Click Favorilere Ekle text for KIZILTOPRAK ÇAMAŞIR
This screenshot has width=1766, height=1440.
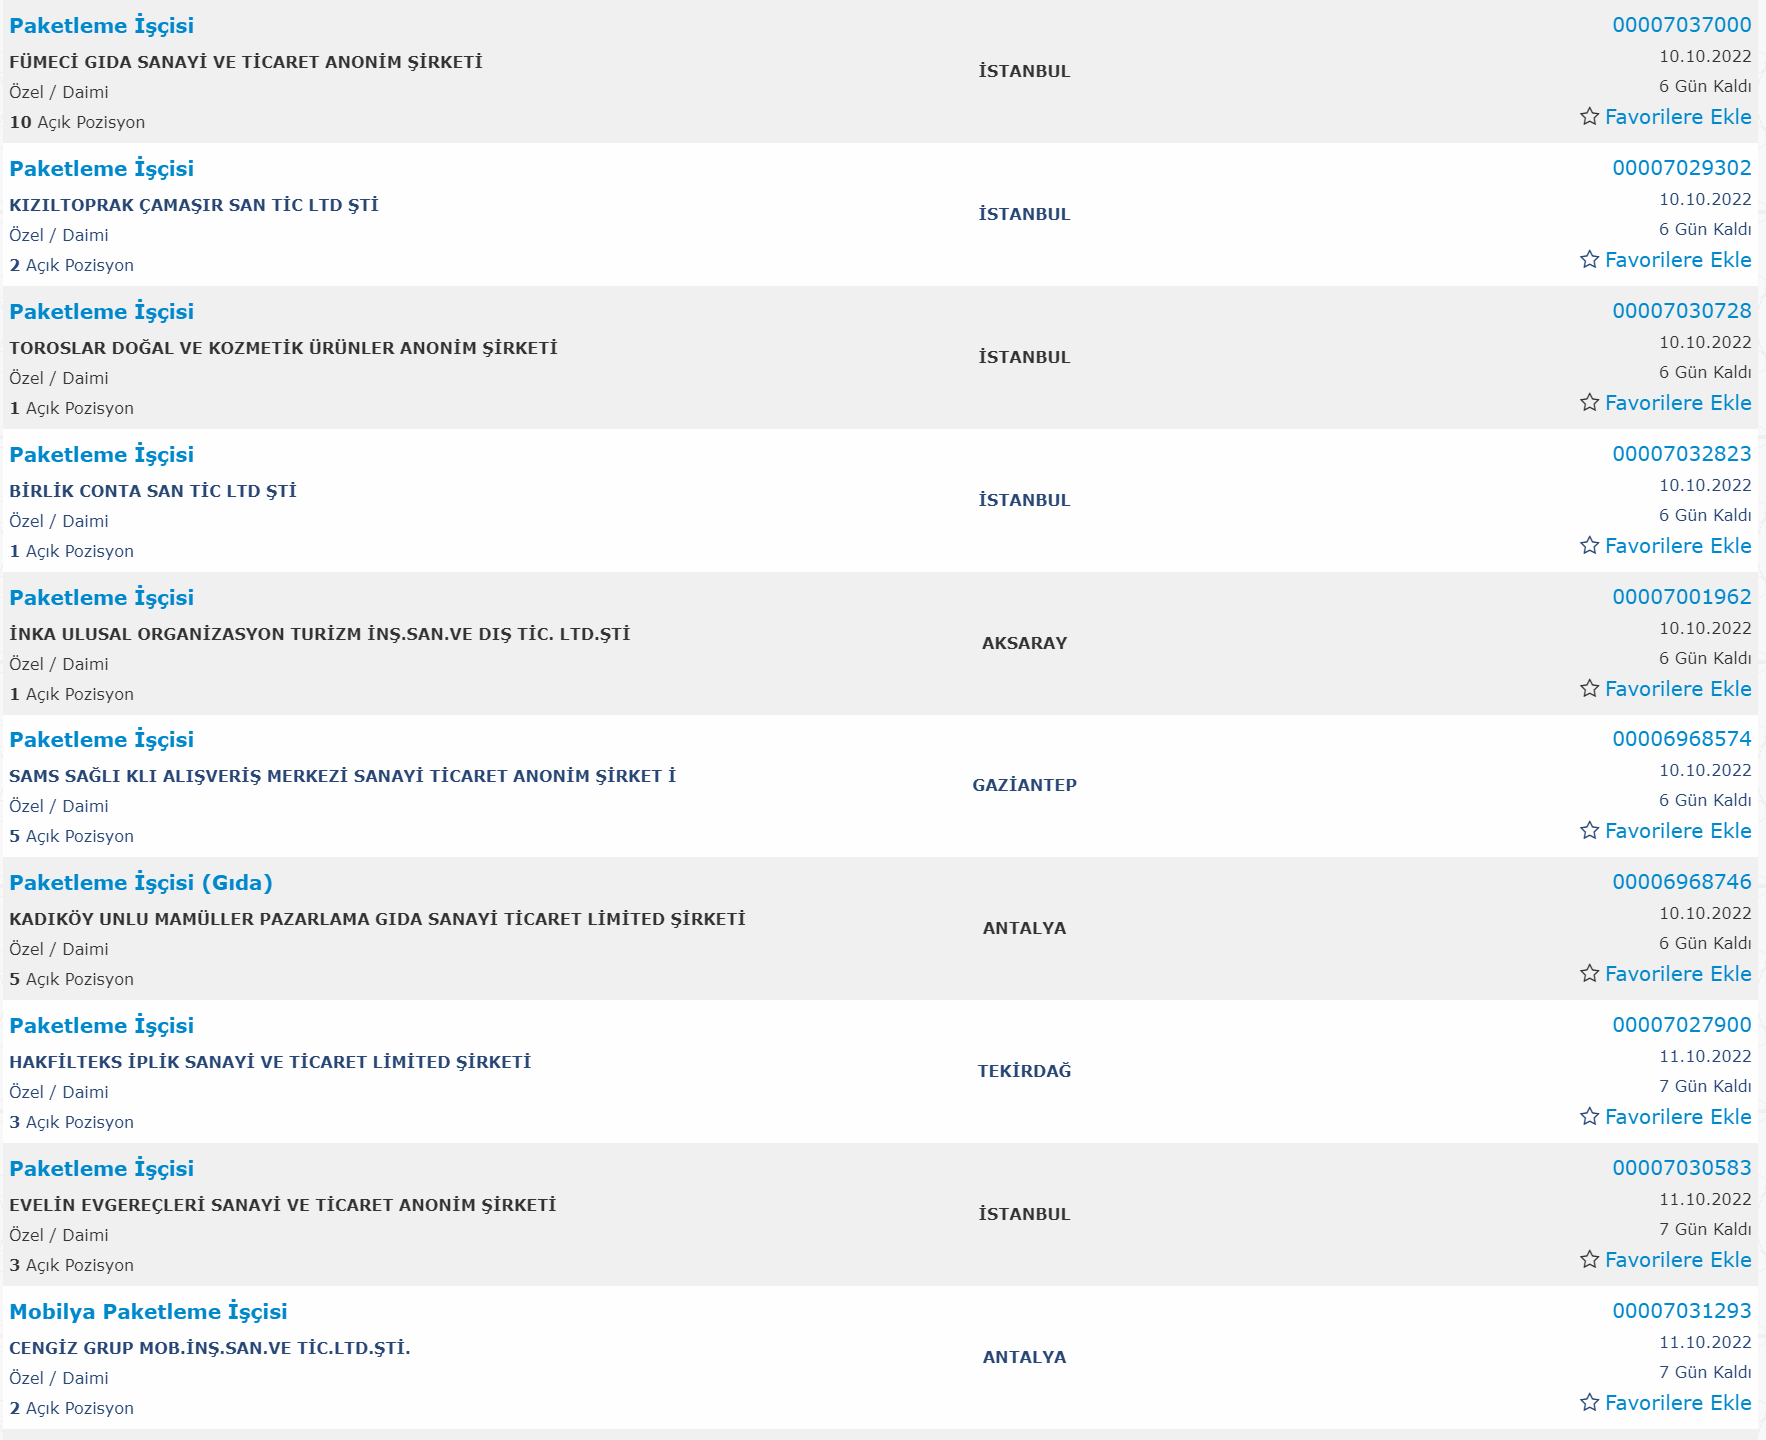1678,260
